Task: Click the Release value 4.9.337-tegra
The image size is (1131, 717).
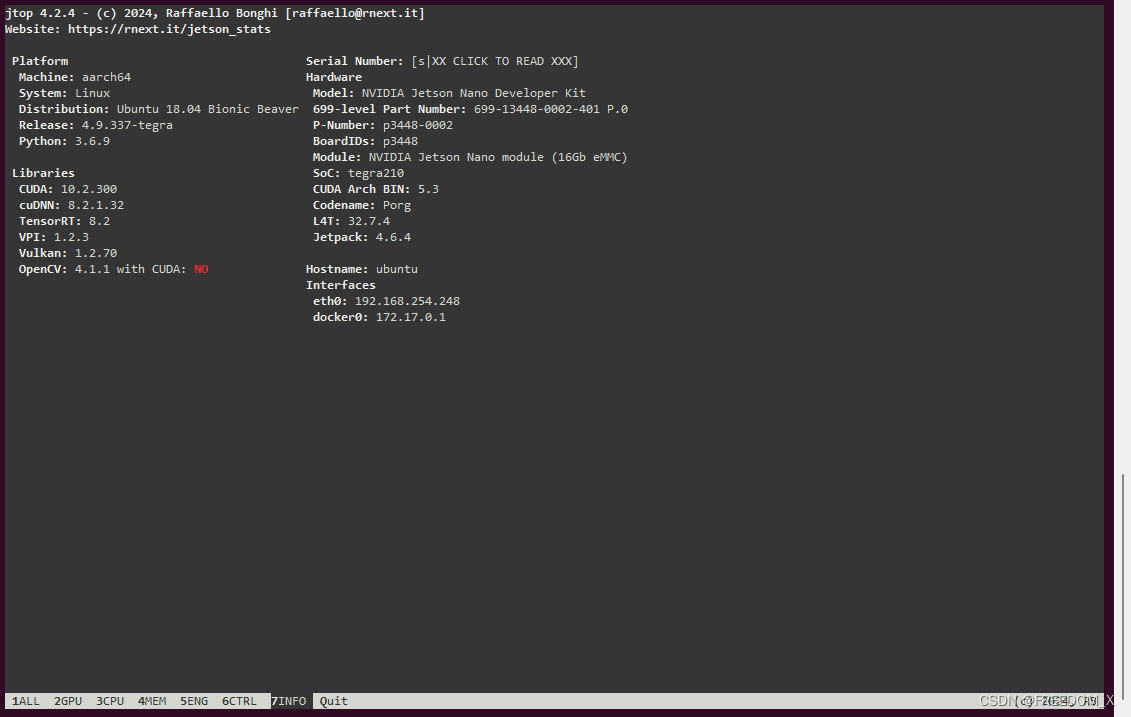Action: click(127, 125)
